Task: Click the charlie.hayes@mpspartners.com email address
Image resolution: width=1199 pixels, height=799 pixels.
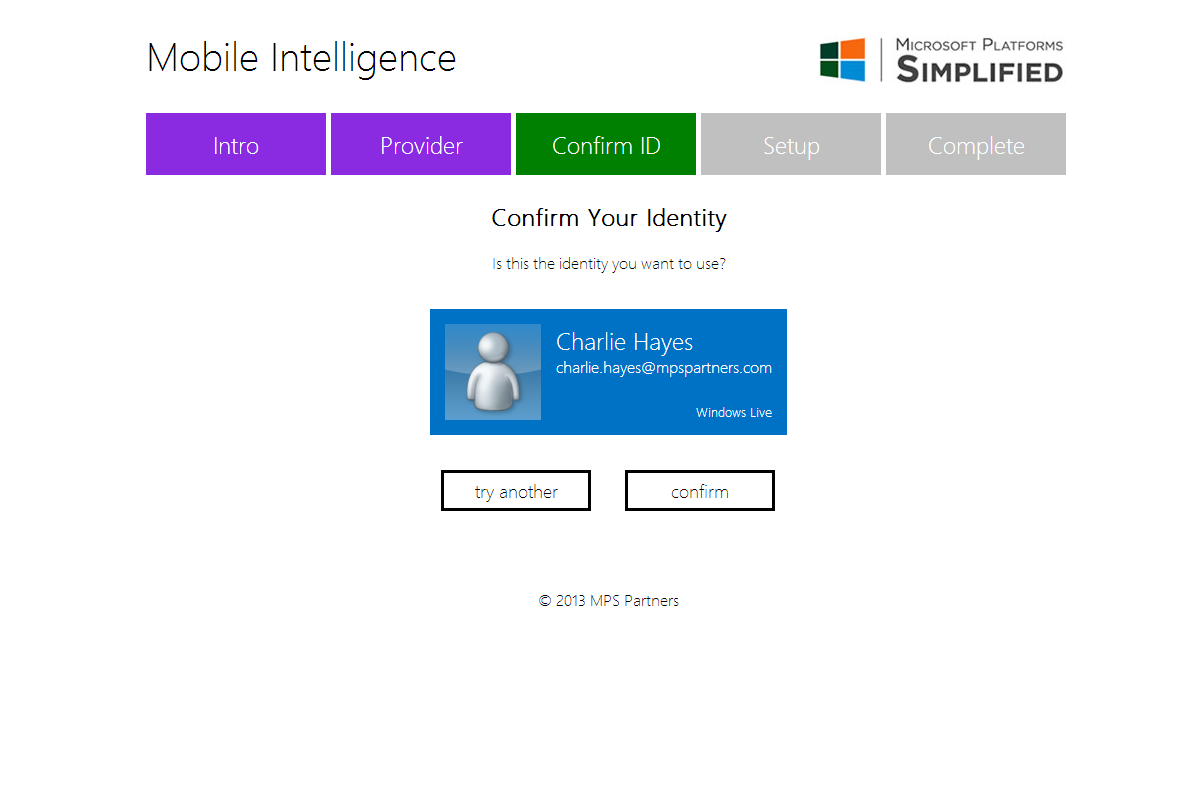Action: coord(664,368)
